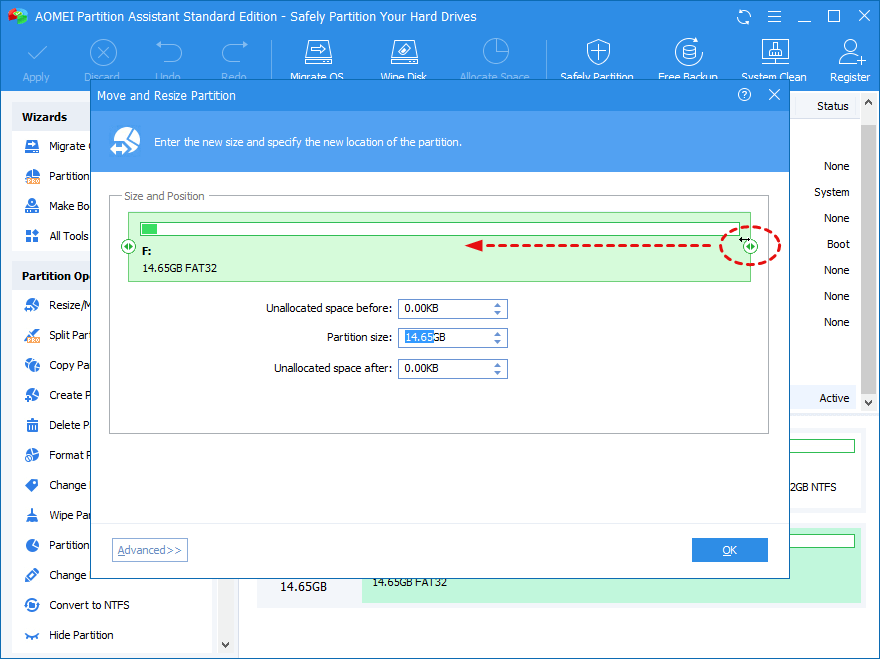Click the left resize handle of partition F:

pos(128,246)
